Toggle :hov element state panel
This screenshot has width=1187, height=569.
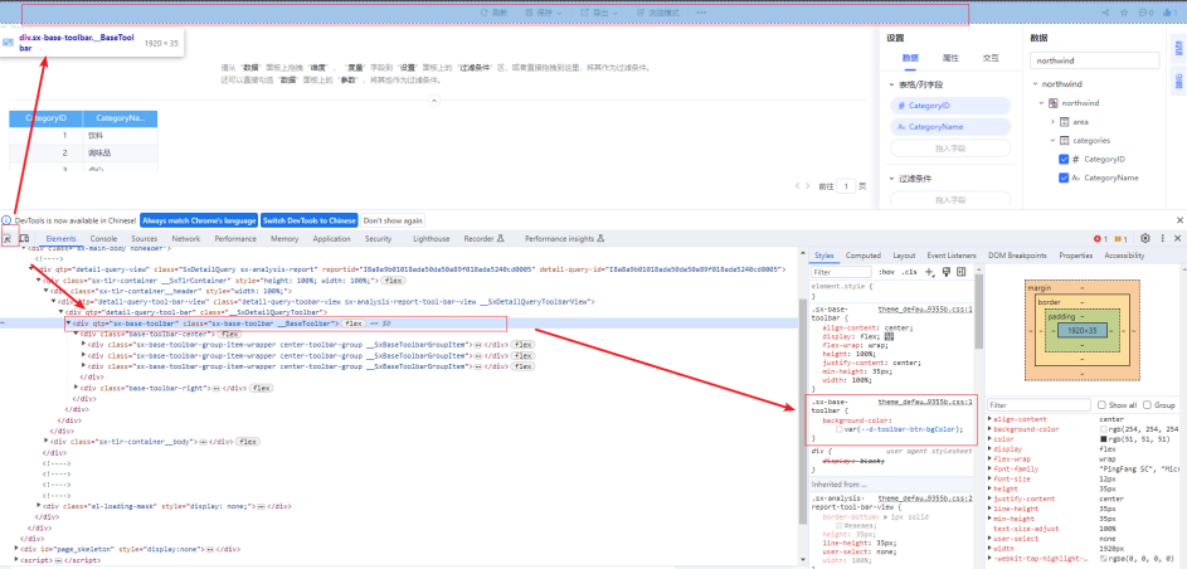pos(886,272)
